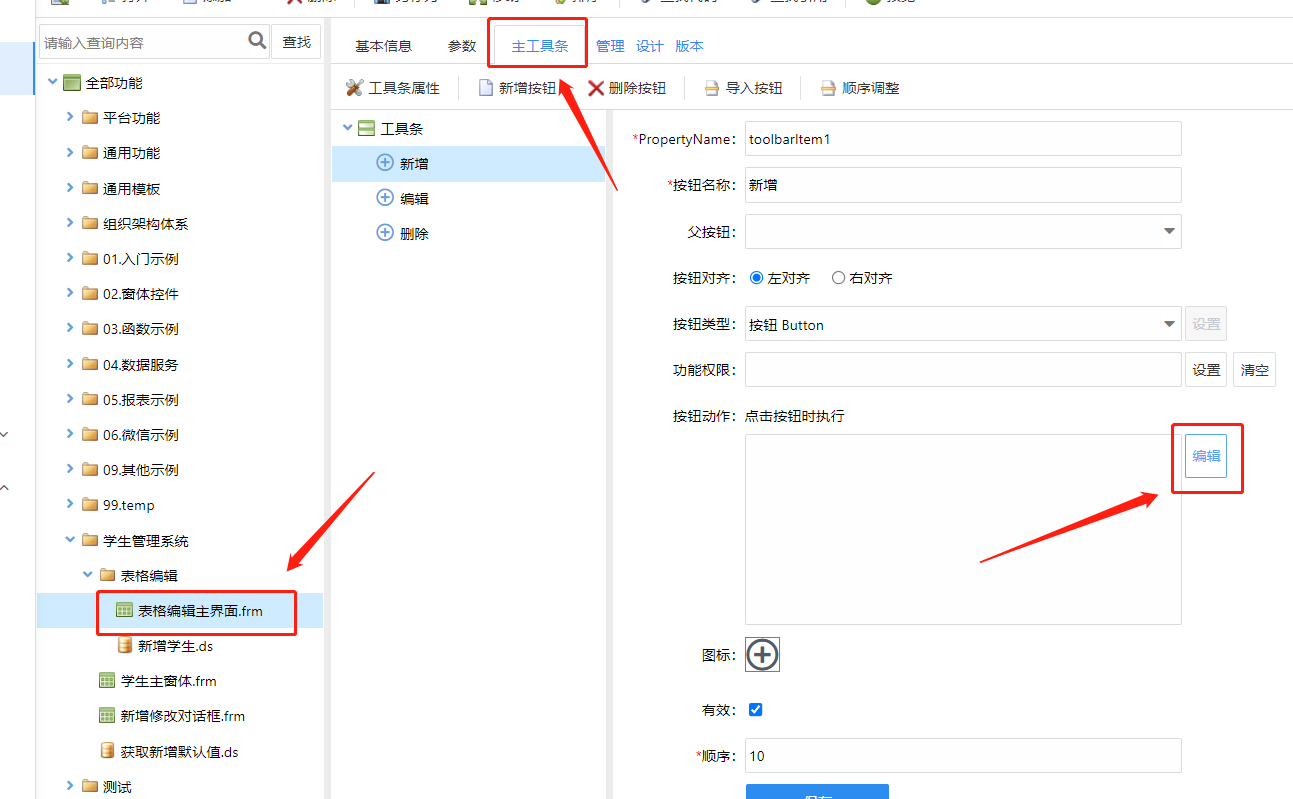Click 设置 button next to 功能权限
This screenshot has width=1293, height=799.
point(1206,370)
